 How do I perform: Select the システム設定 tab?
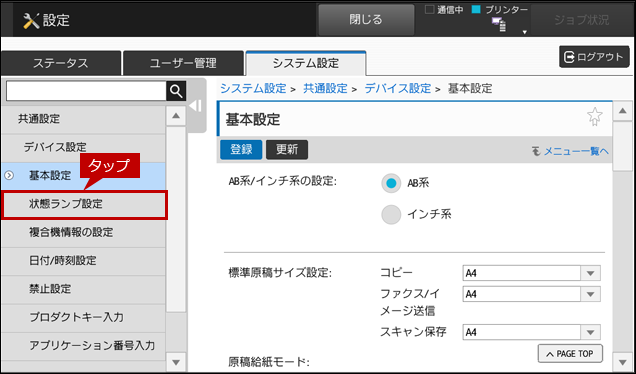click(x=306, y=63)
